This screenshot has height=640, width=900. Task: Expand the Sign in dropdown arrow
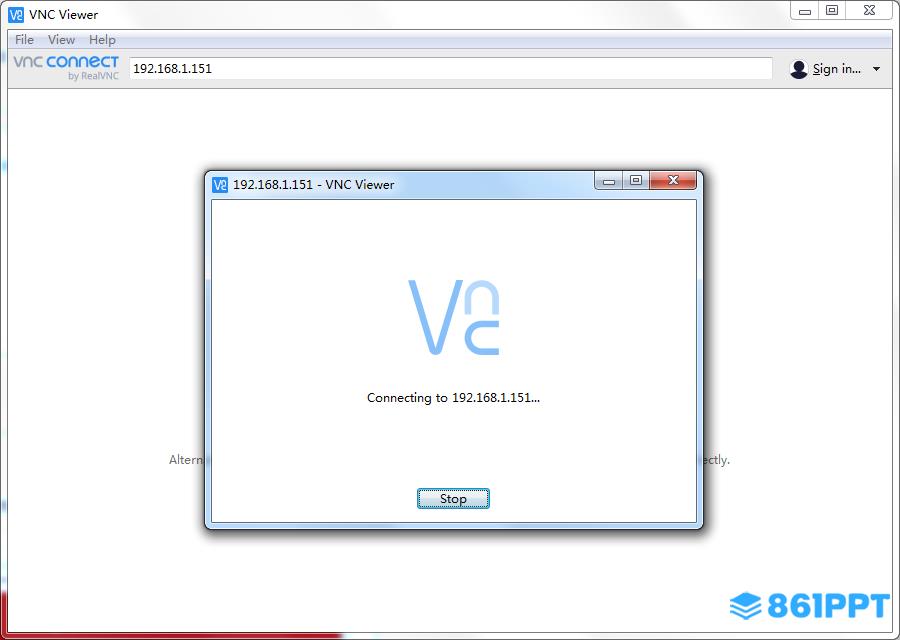(876, 69)
